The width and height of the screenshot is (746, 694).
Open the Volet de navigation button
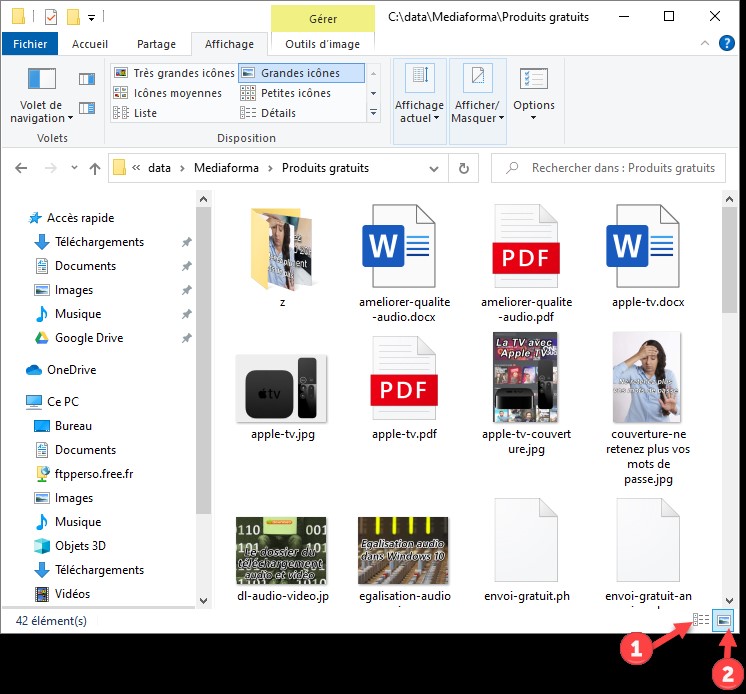pyautogui.click(x=41, y=96)
